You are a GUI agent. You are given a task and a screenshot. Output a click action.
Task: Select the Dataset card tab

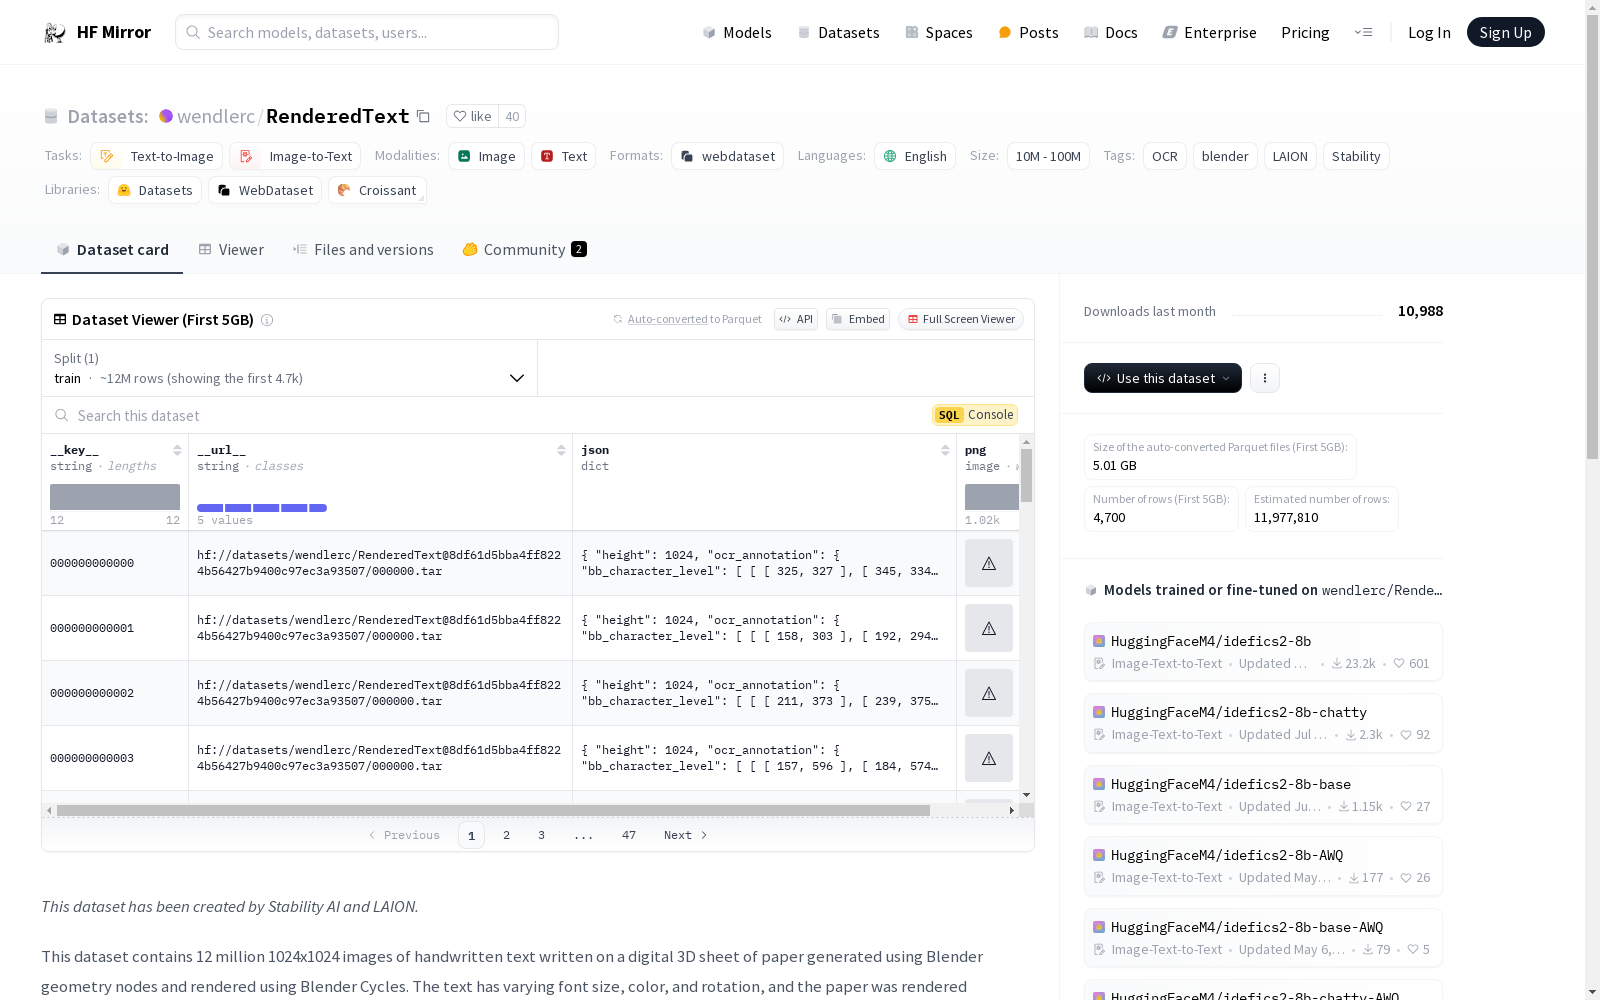(x=112, y=250)
